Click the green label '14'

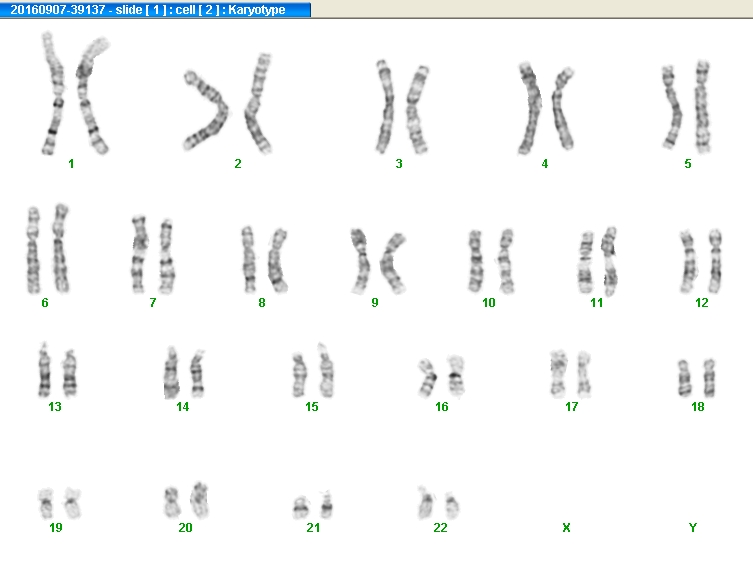tap(182, 407)
